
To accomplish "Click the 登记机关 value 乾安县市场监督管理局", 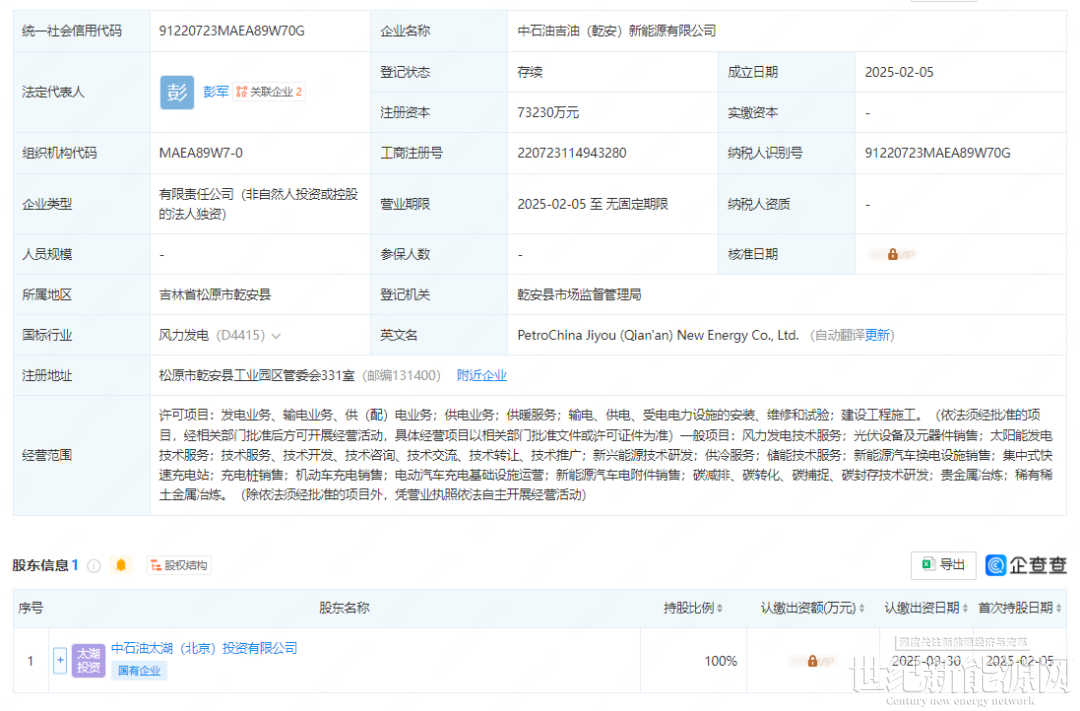I will tap(579, 295).
